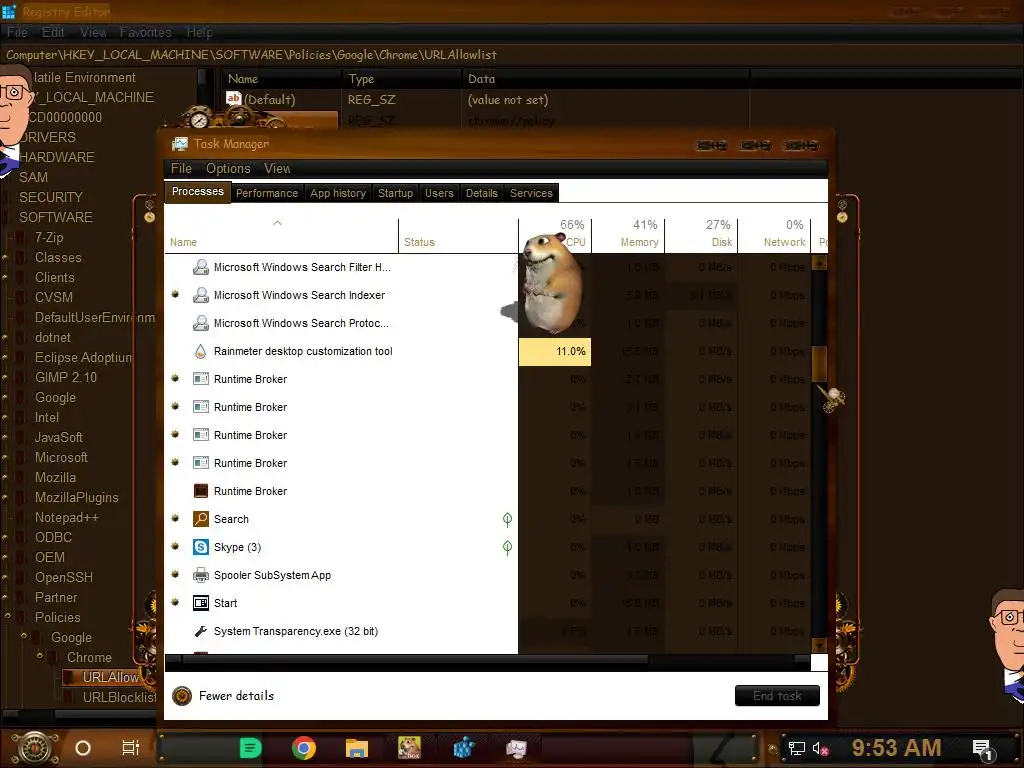This screenshot has width=1024, height=768.
Task: Click the magnifier icon of the Search process
Action: (200, 519)
